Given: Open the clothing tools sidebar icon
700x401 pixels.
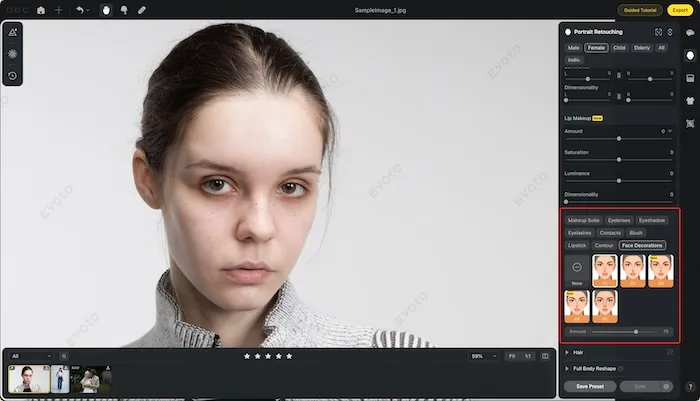Looking at the screenshot, I should [x=690, y=100].
